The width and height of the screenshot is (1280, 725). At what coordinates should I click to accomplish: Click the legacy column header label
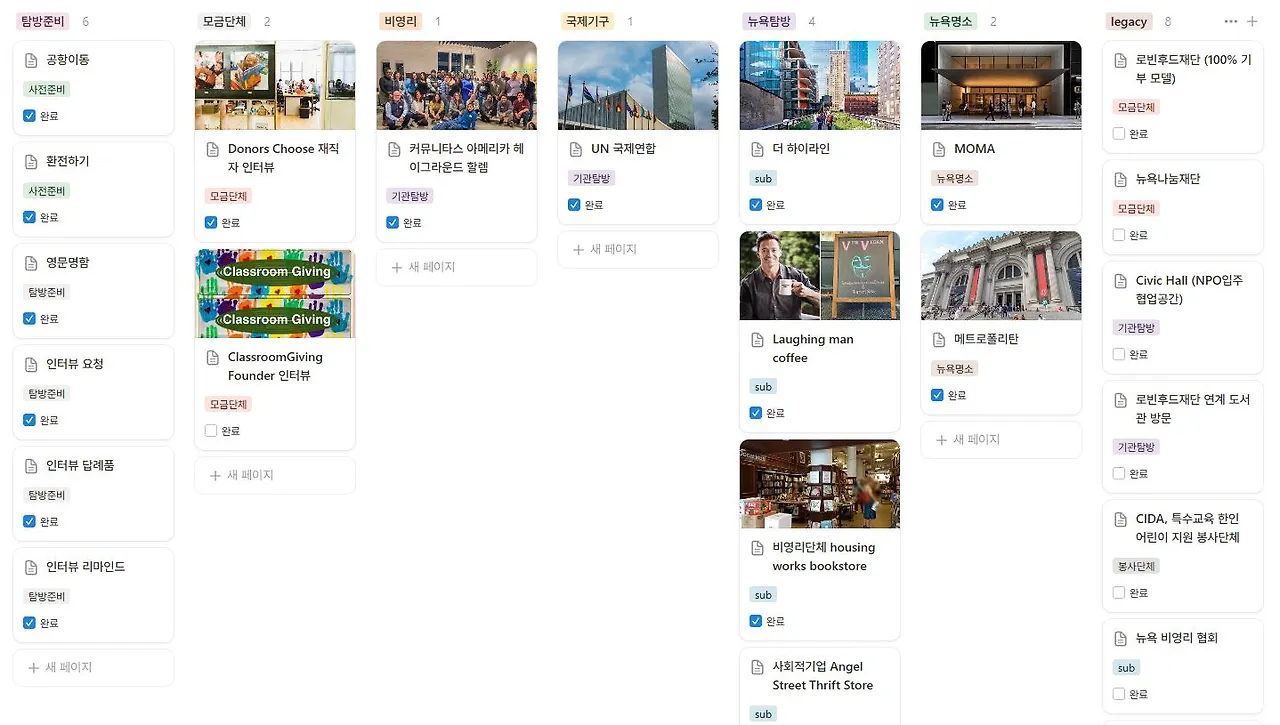click(1129, 21)
